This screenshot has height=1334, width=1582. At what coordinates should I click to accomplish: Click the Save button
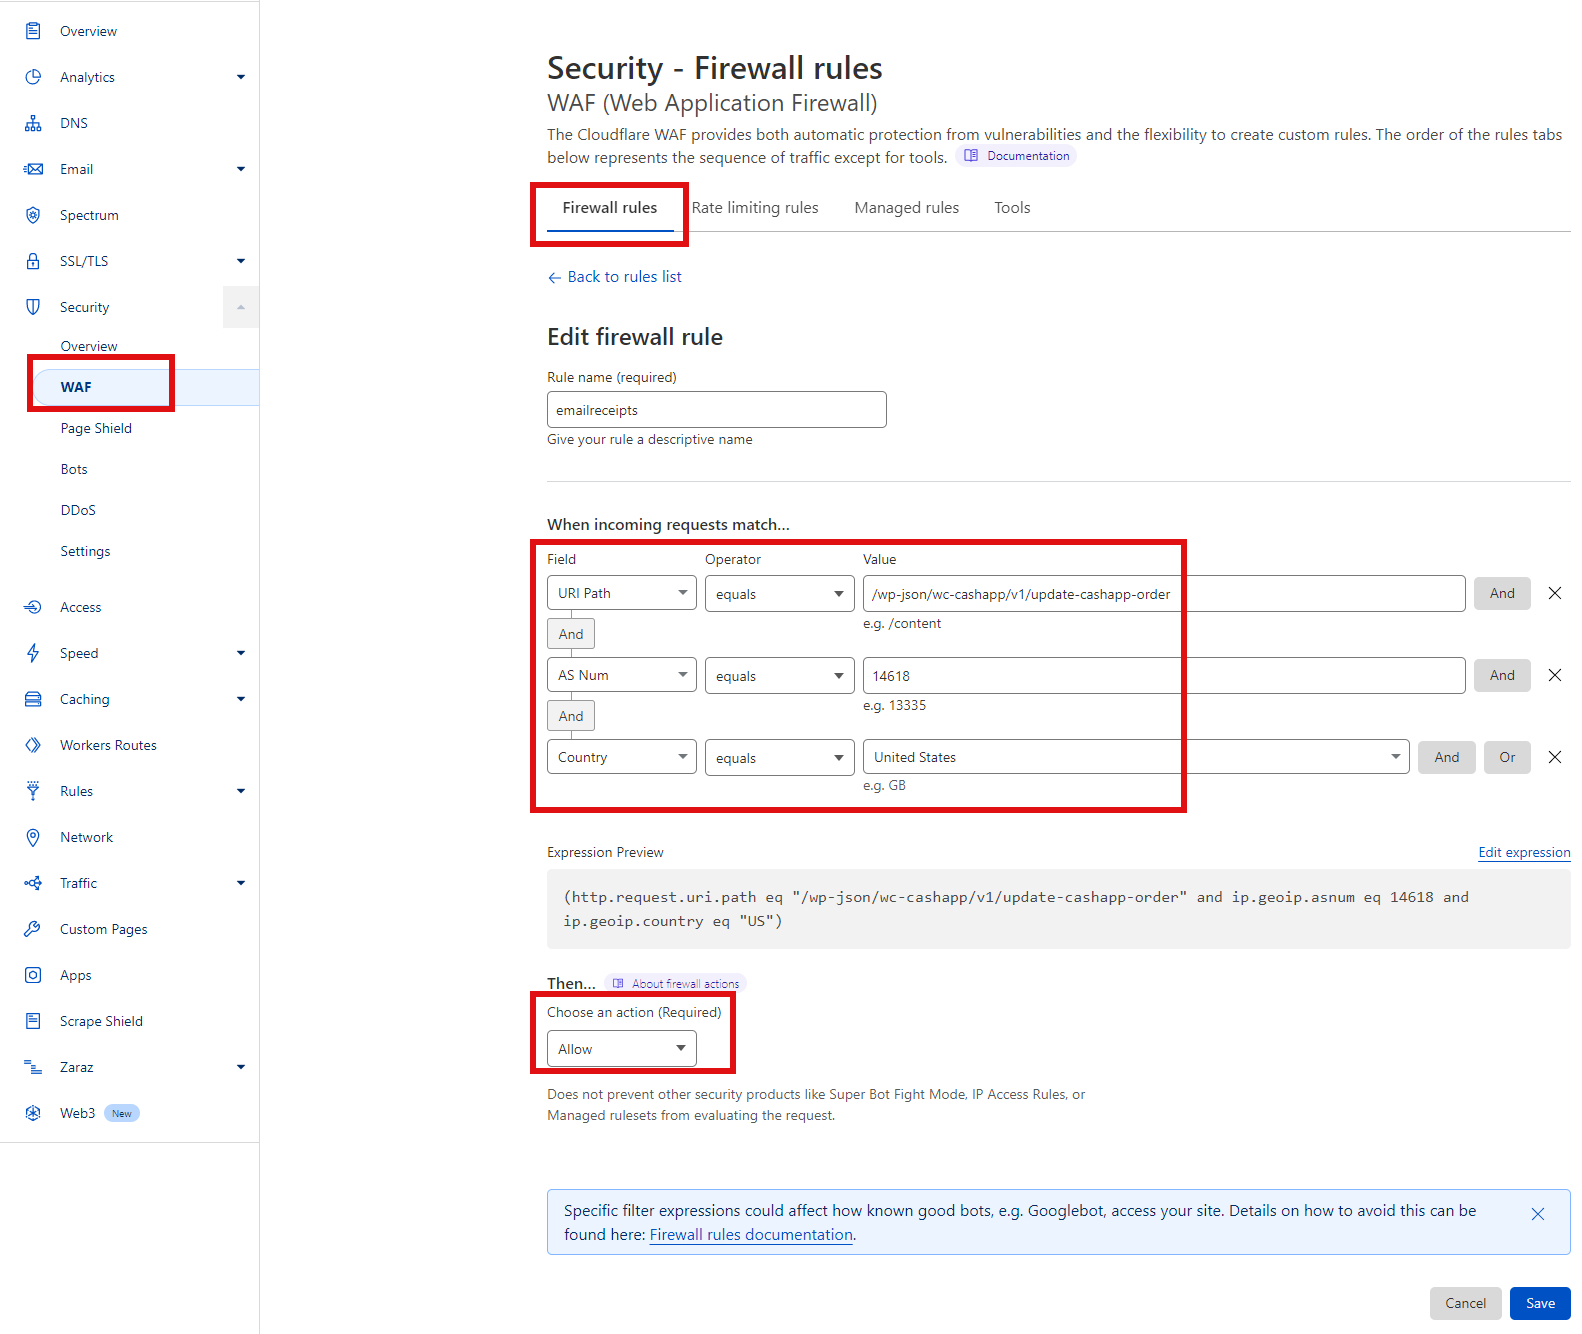pos(1540,1303)
